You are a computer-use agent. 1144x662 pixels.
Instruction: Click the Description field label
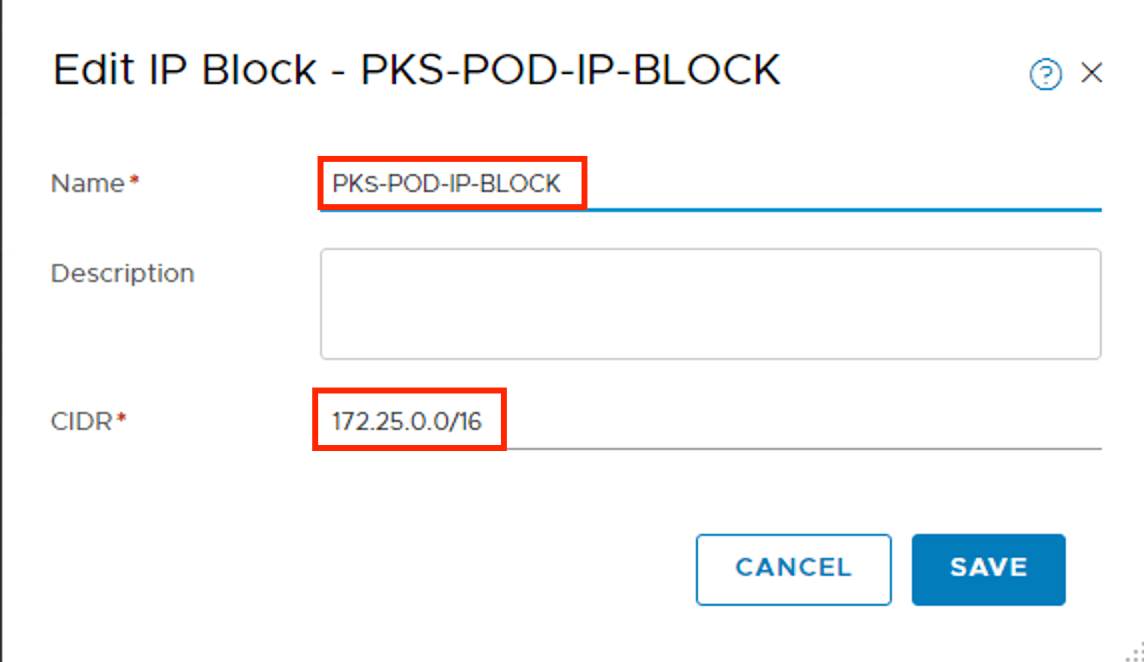coord(122,273)
